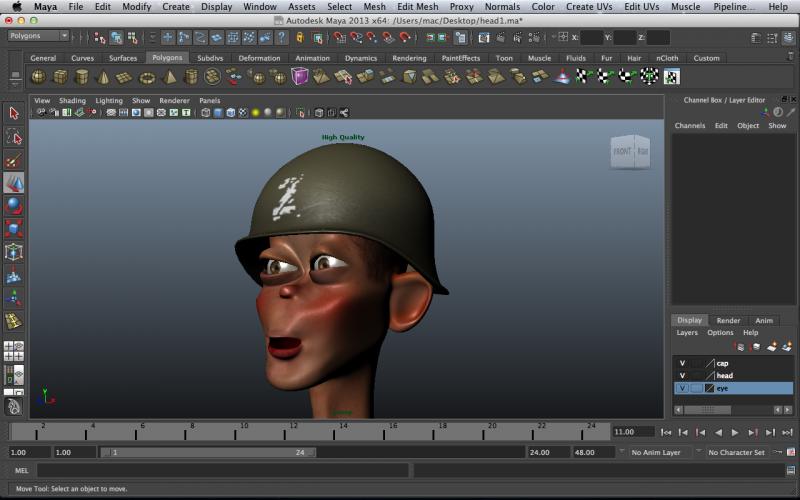Click the FRONT face of the view cube

[621, 151]
